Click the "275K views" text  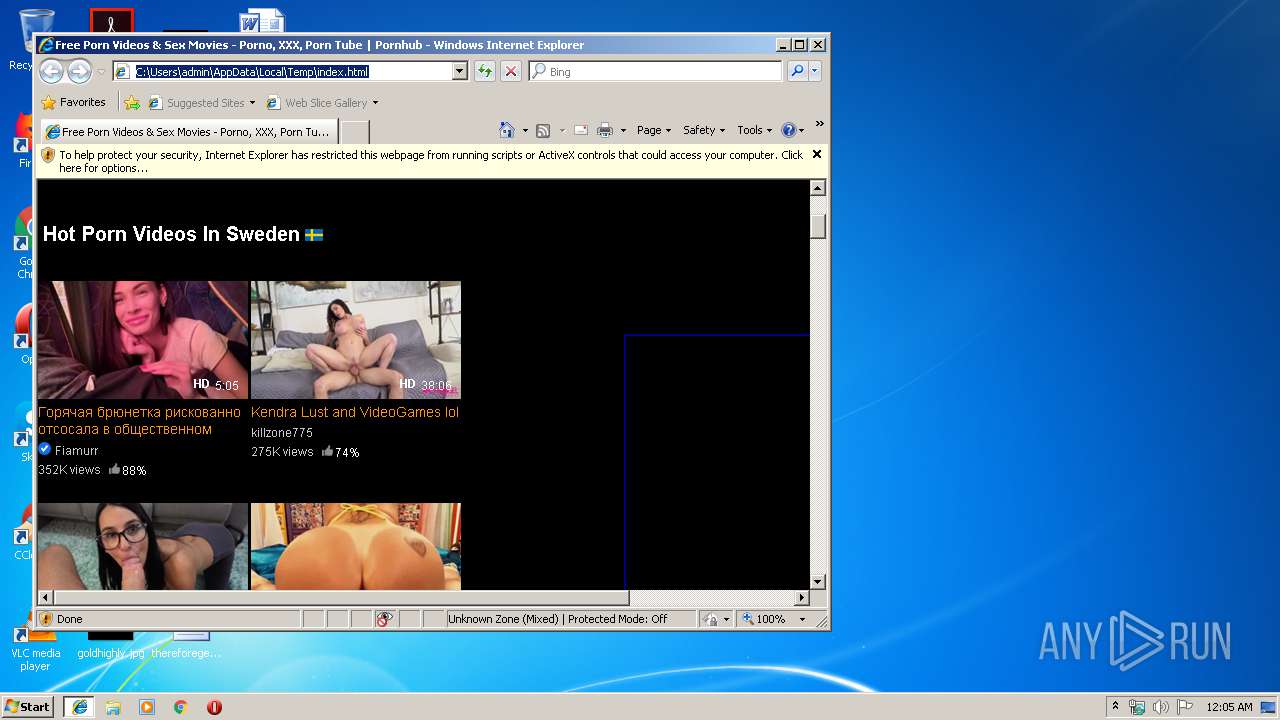point(282,452)
